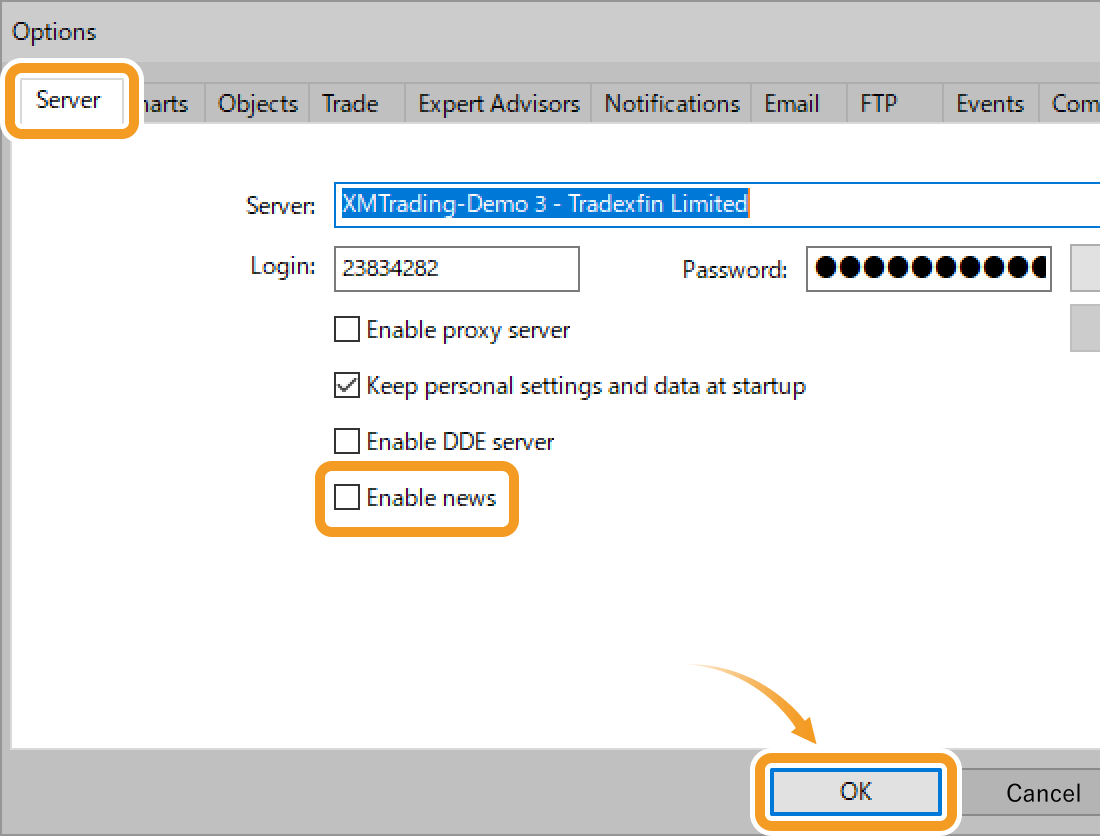Click the Login number input field
Screen dimensions: 1100x836
457,269
